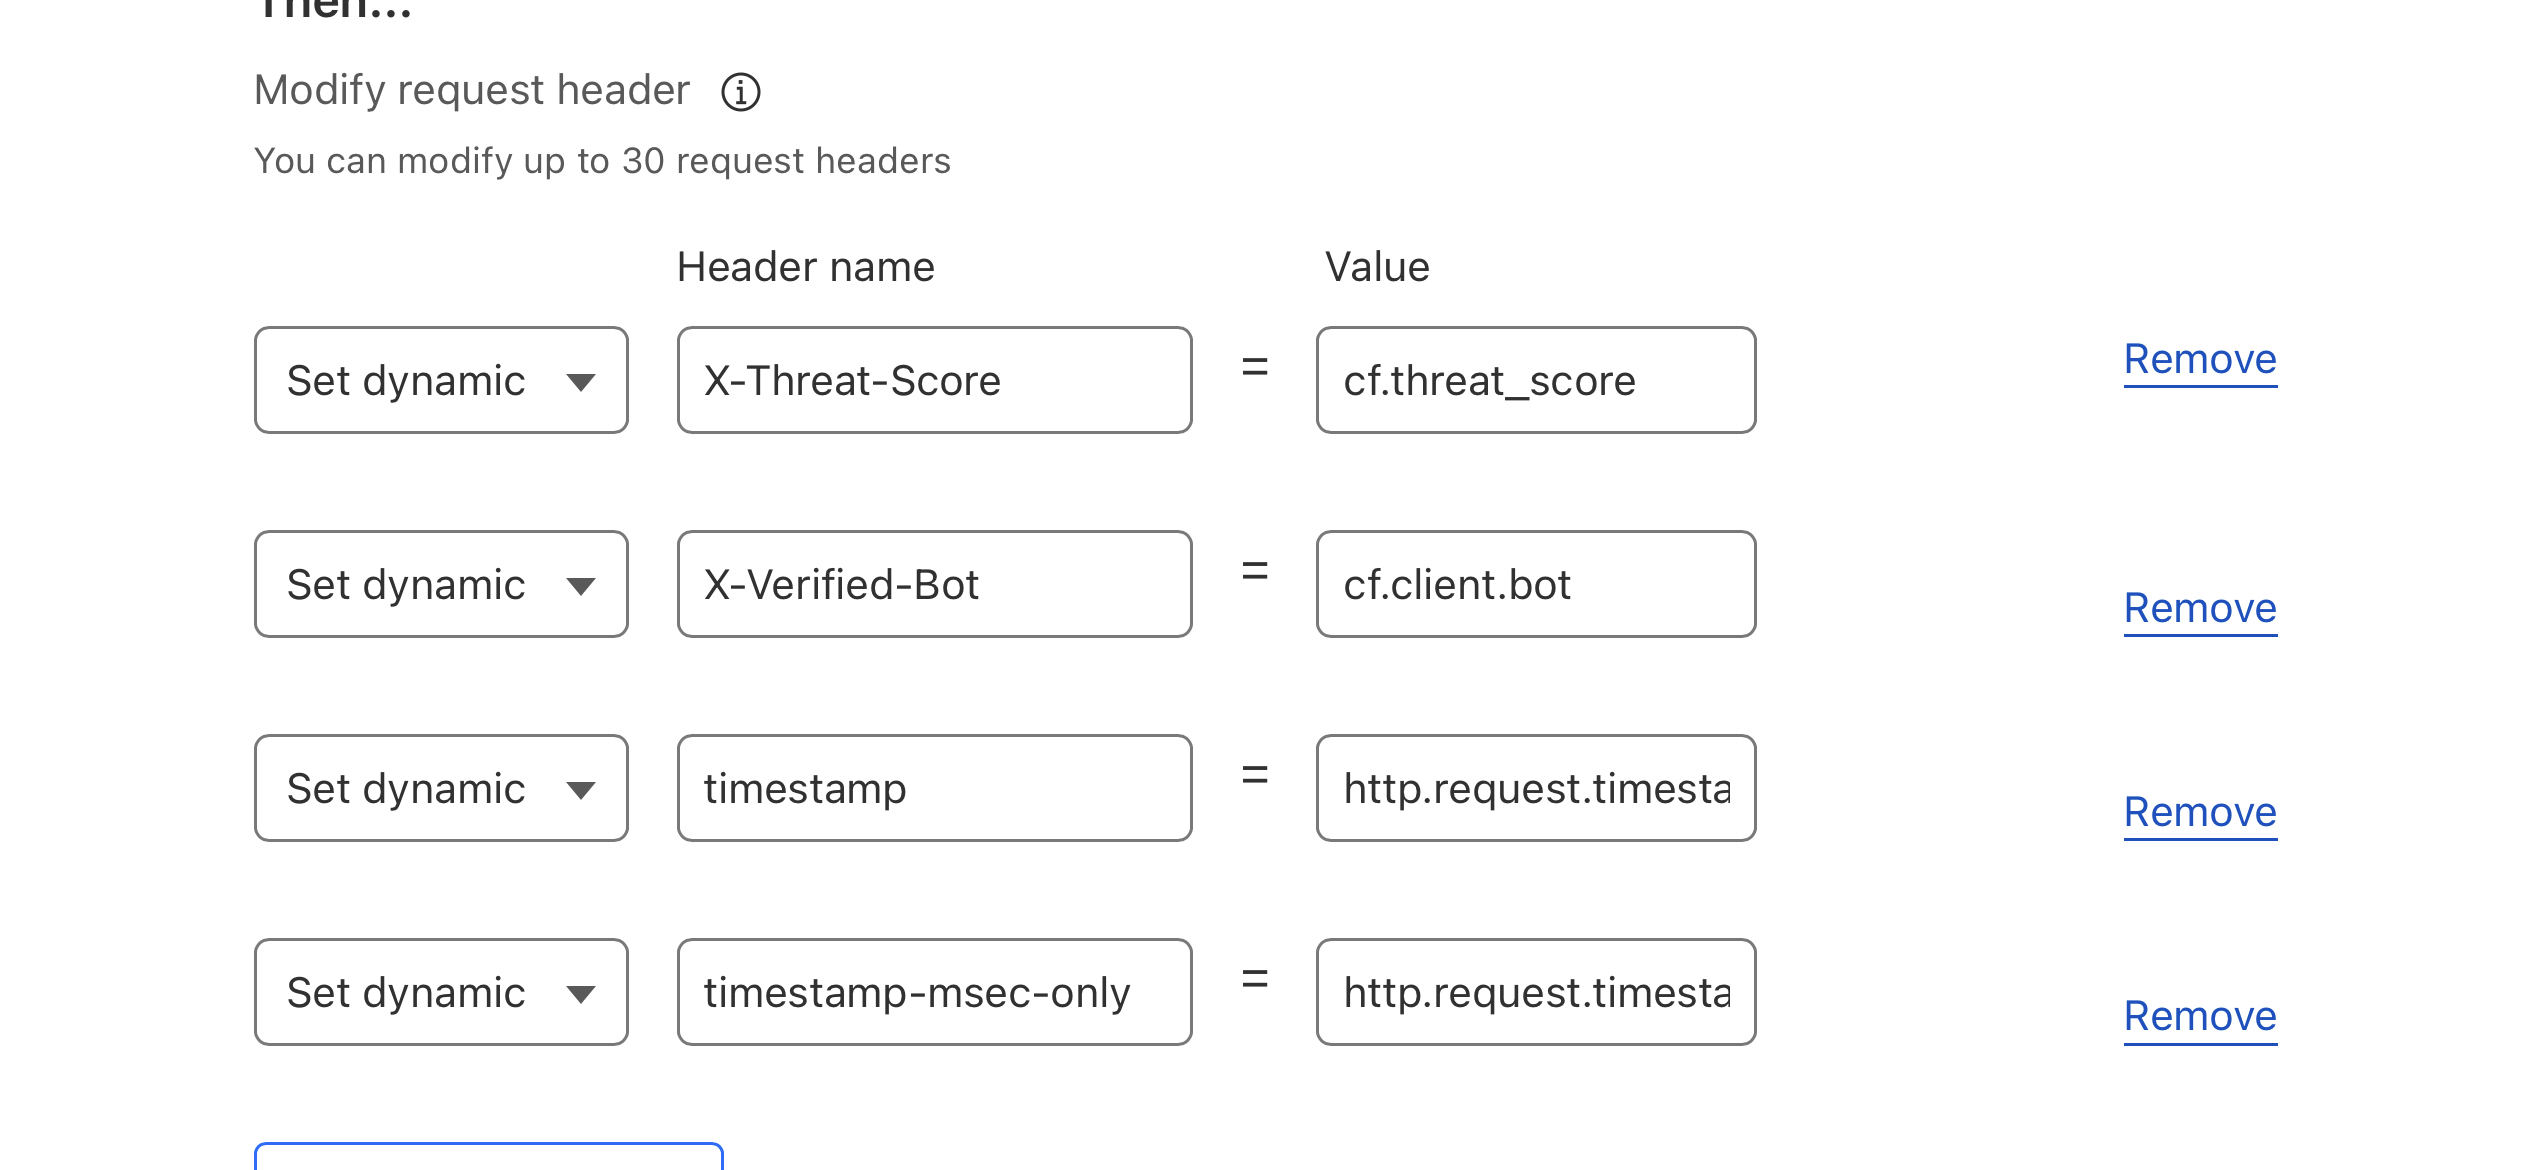Click the cf.client.bot value field

(x=1535, y=584)
